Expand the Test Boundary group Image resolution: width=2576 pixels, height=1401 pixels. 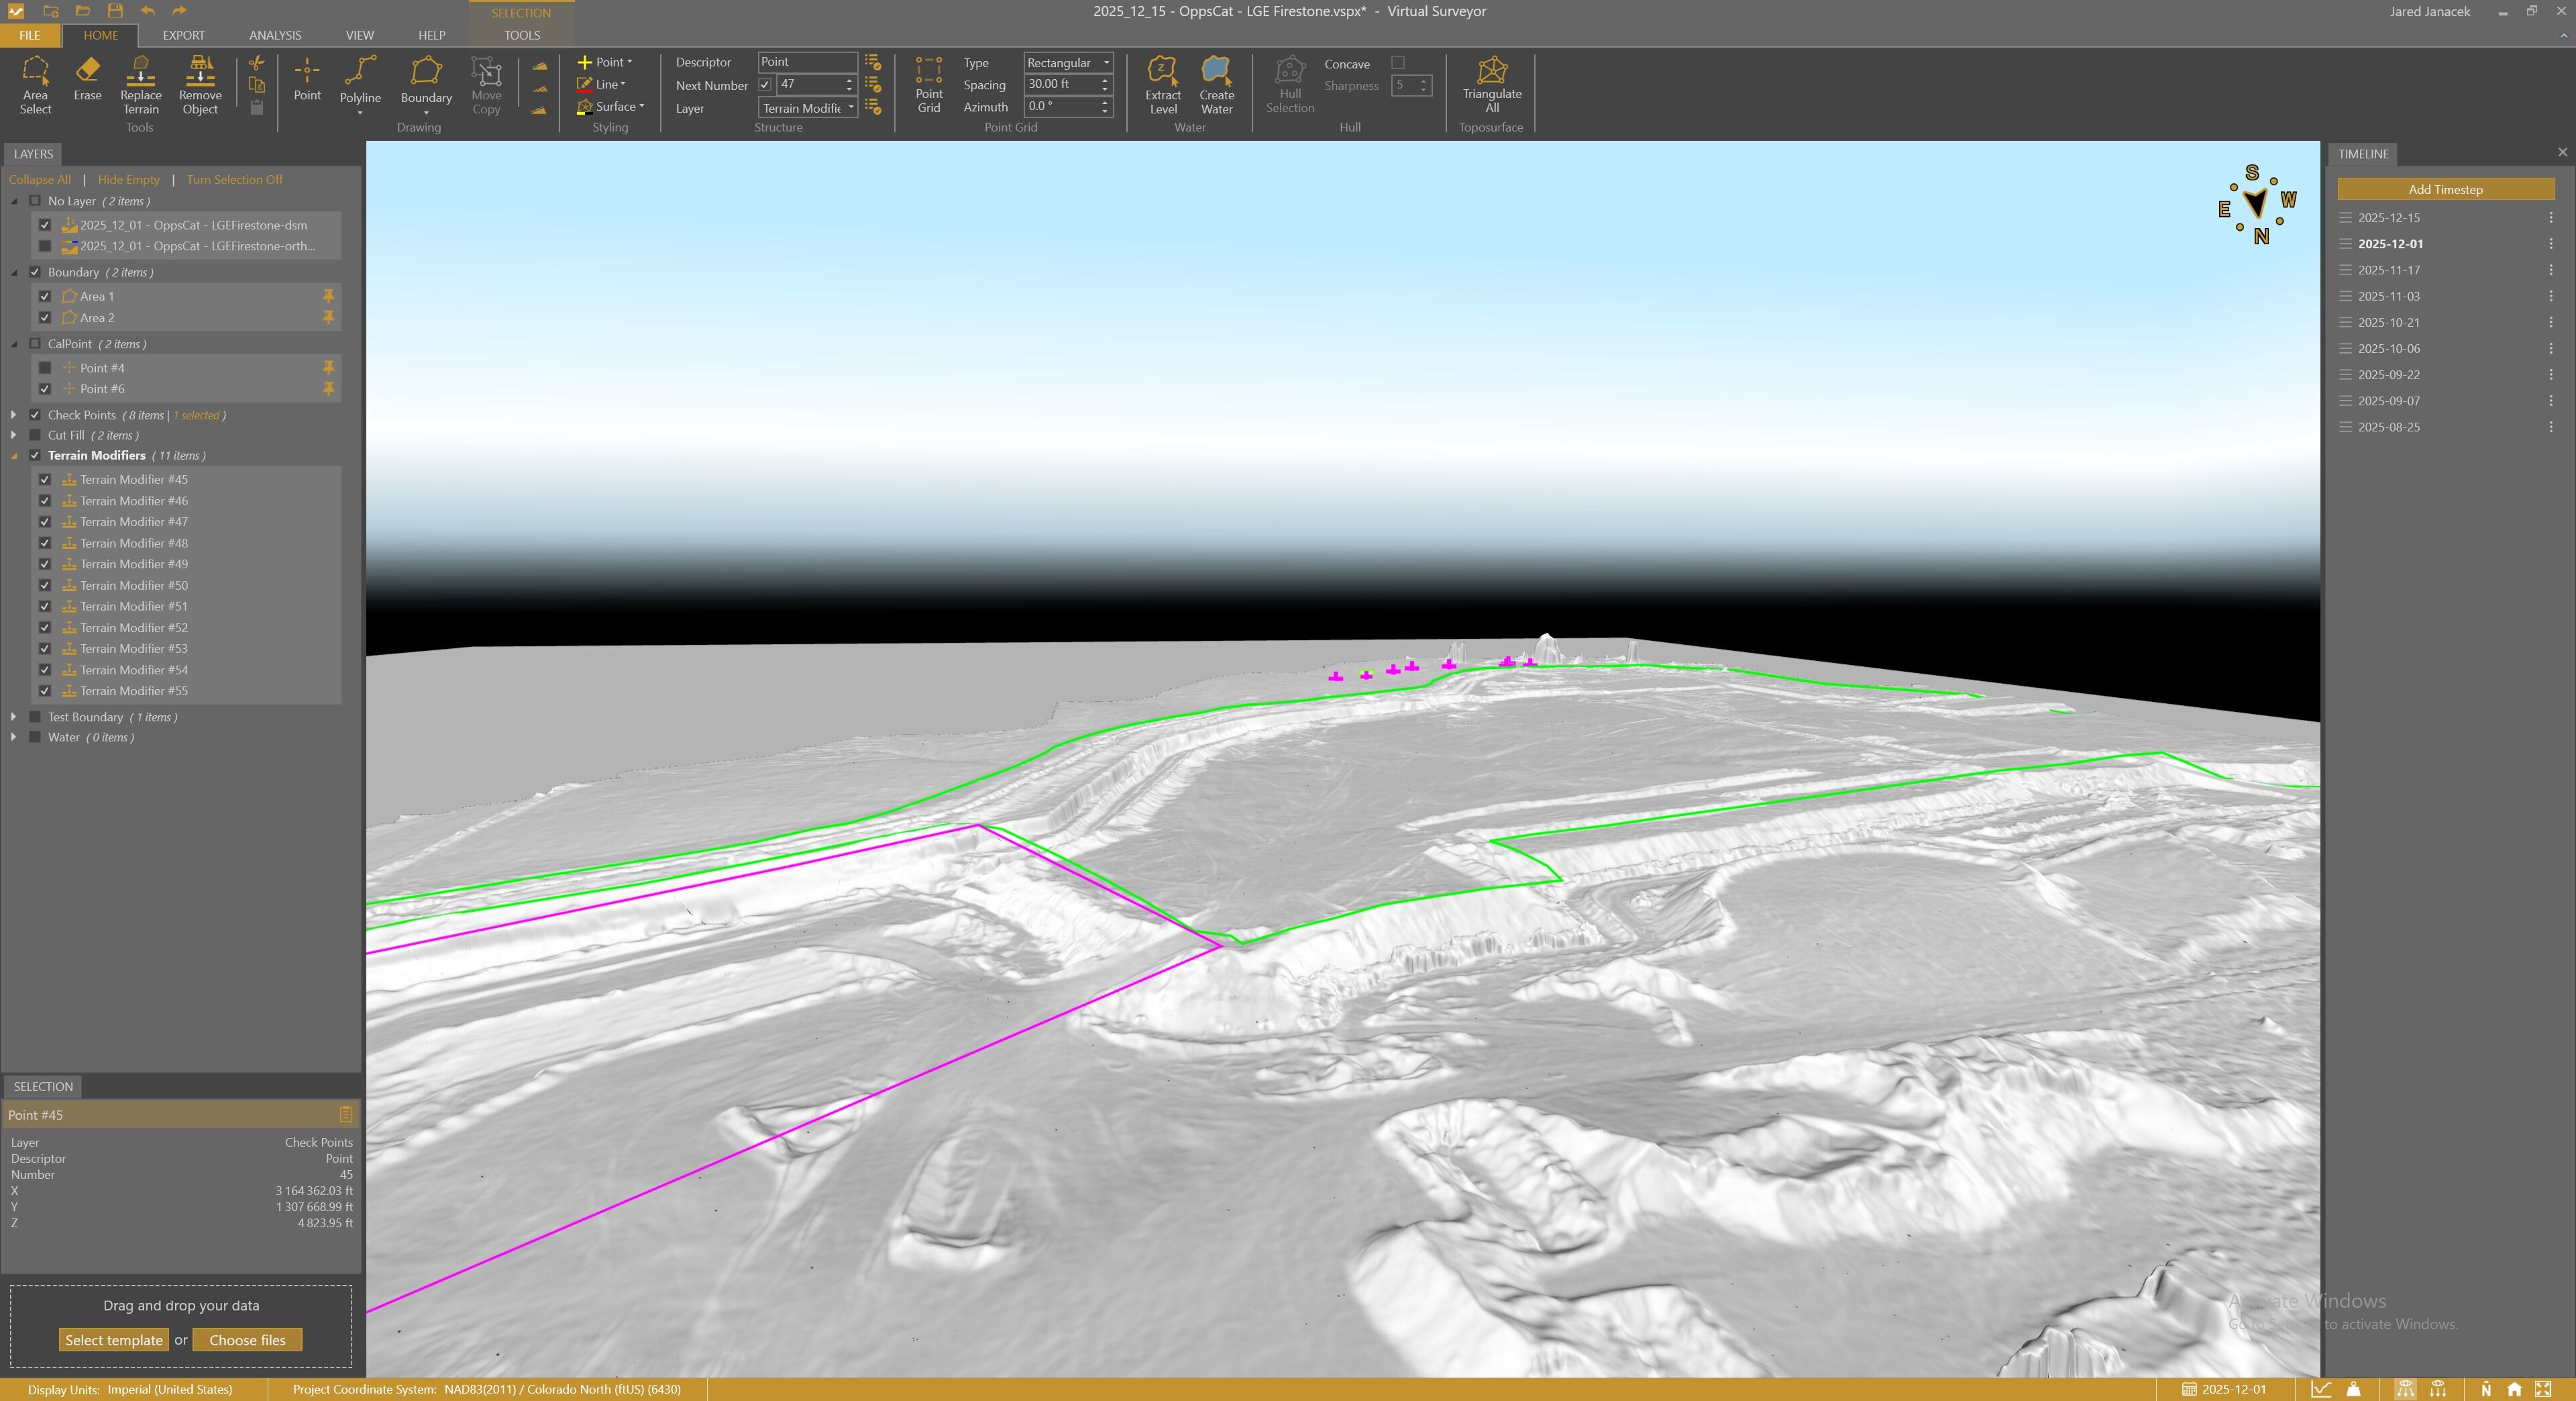pos(13,717)
